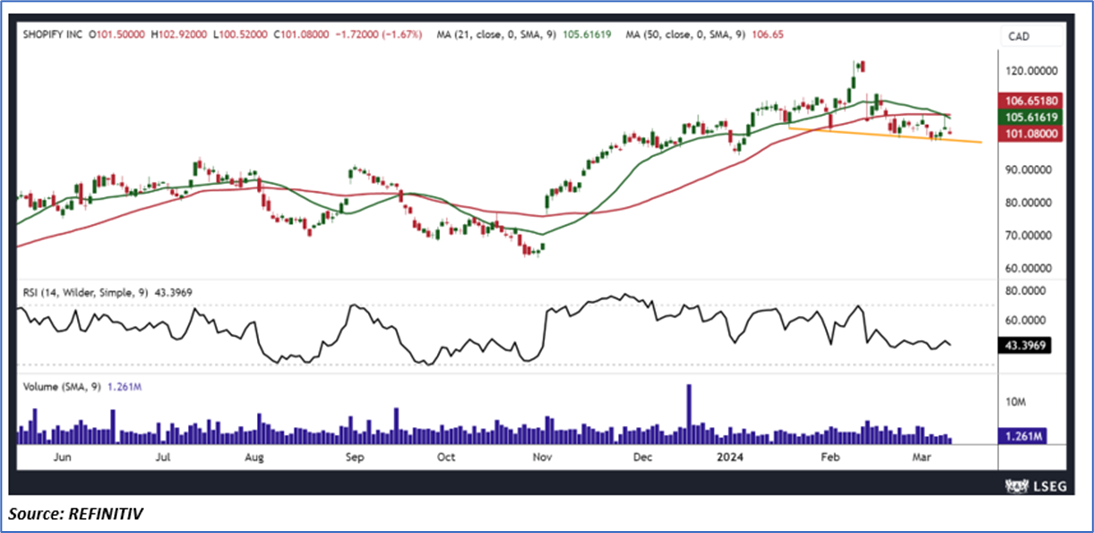This screenshot has height=533, width=1094.
Task: Select the MA (21, close, 0, SMA, 9) legend
Action: click(x=497, y=34)
